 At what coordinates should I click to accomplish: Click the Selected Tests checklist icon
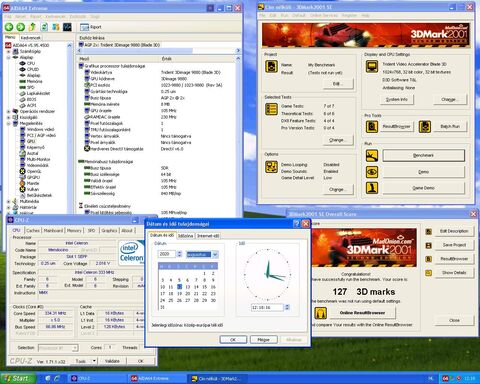pos(271,109)
